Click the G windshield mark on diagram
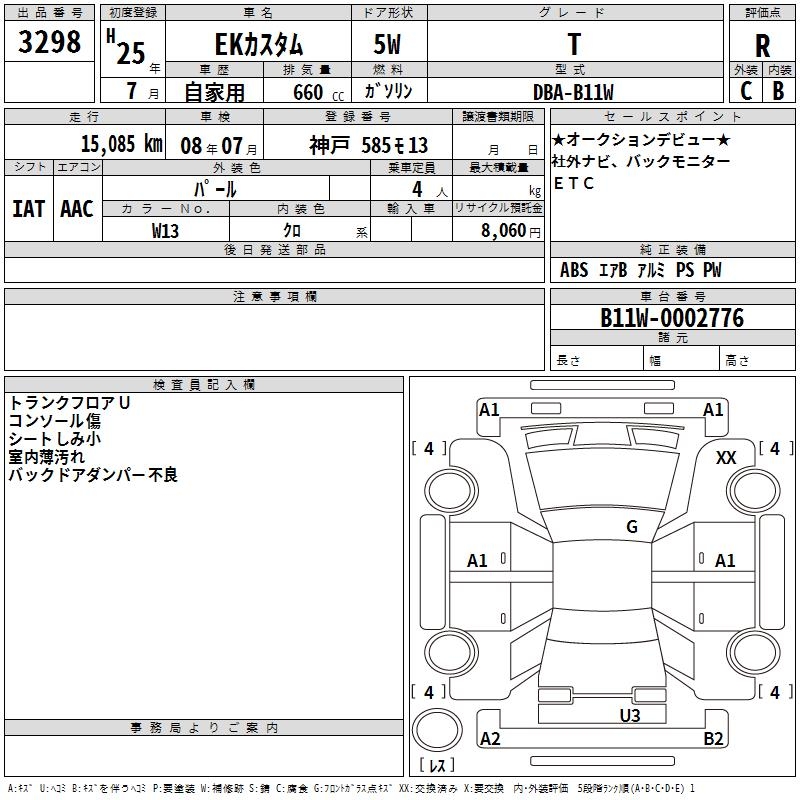This screenshot has height=800, width=800. (x=632, y=526)
